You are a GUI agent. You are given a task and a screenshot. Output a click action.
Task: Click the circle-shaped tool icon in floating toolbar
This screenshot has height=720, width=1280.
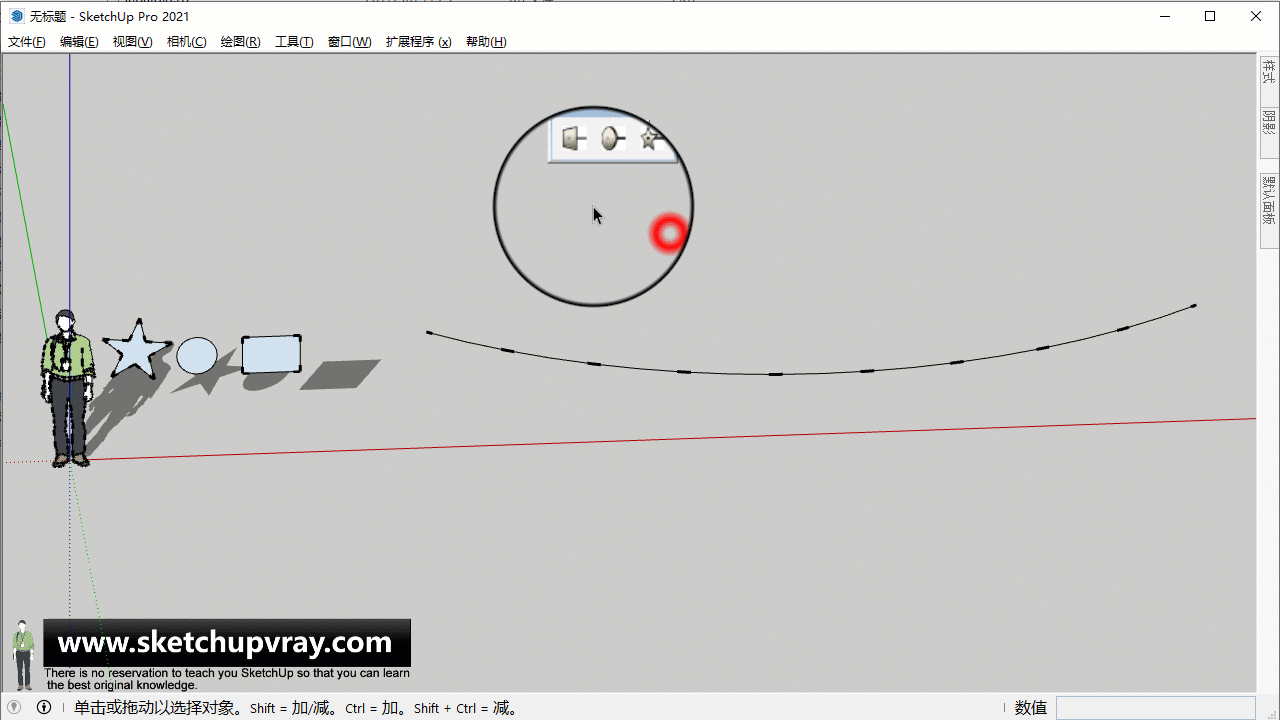611,139
